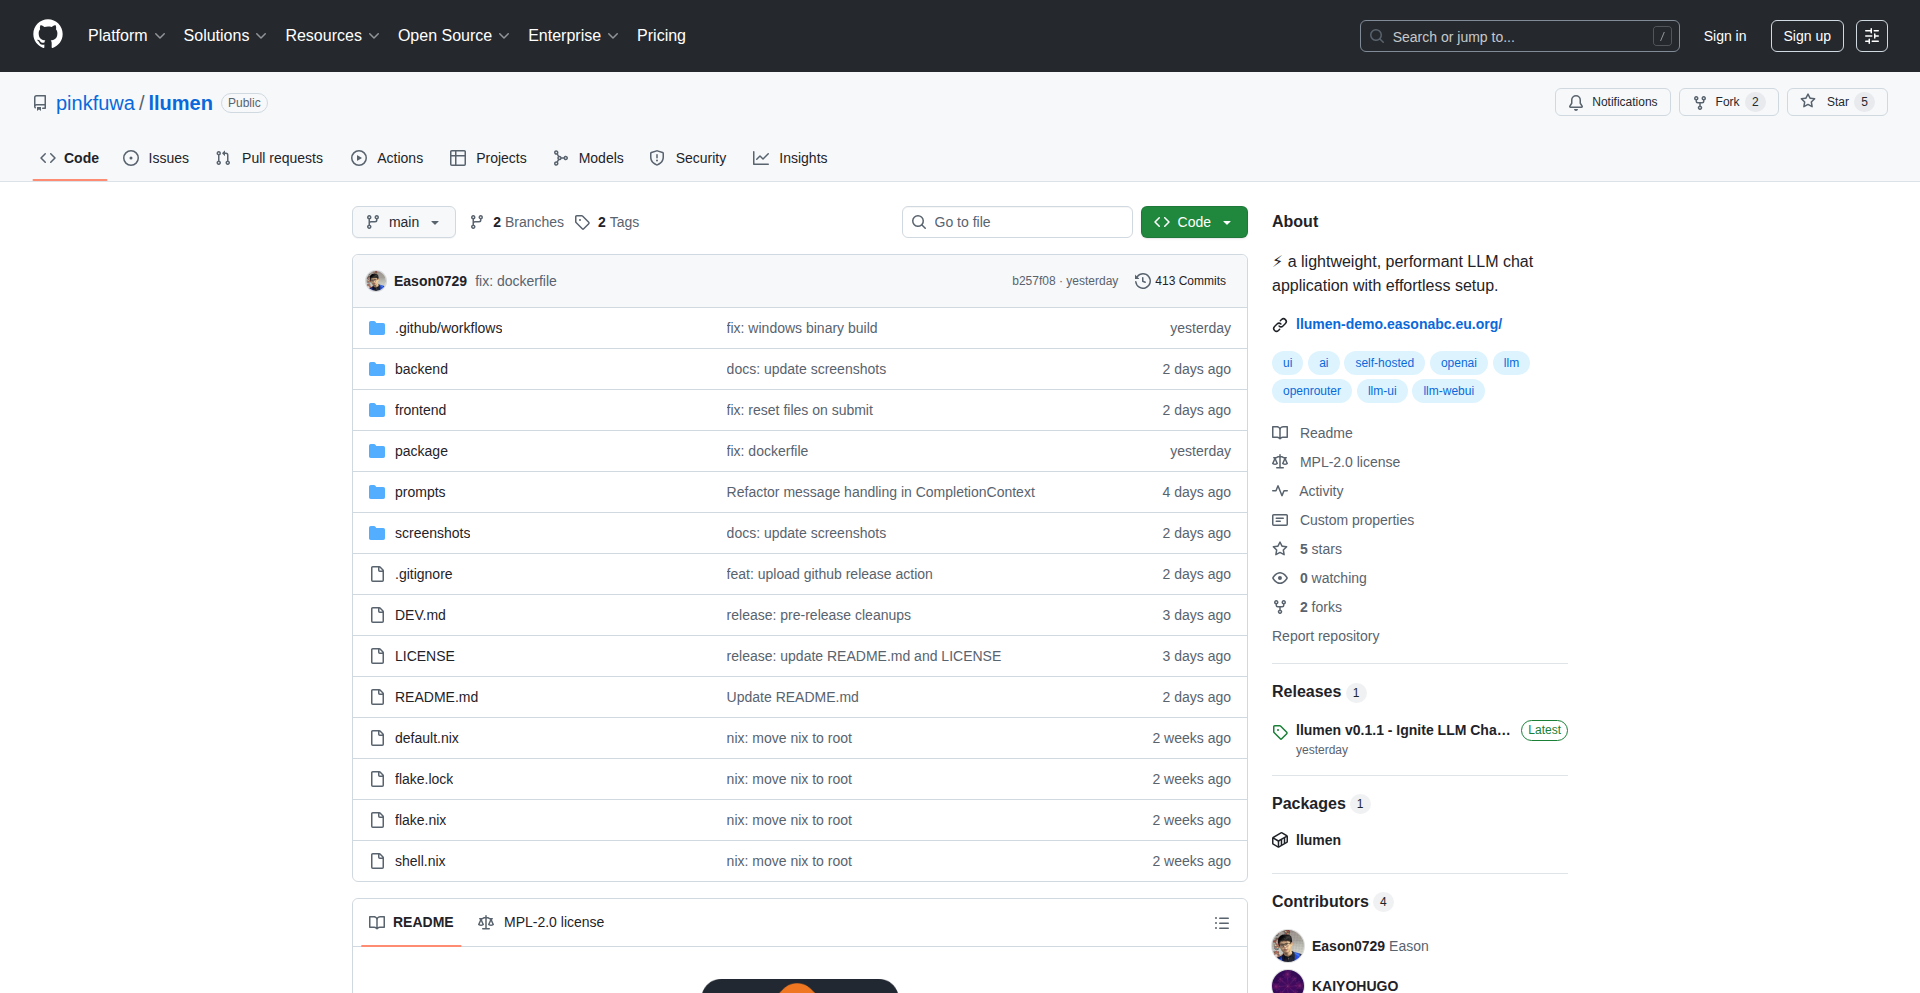Click the flake.lock file icon

click(x=377, y=779)
